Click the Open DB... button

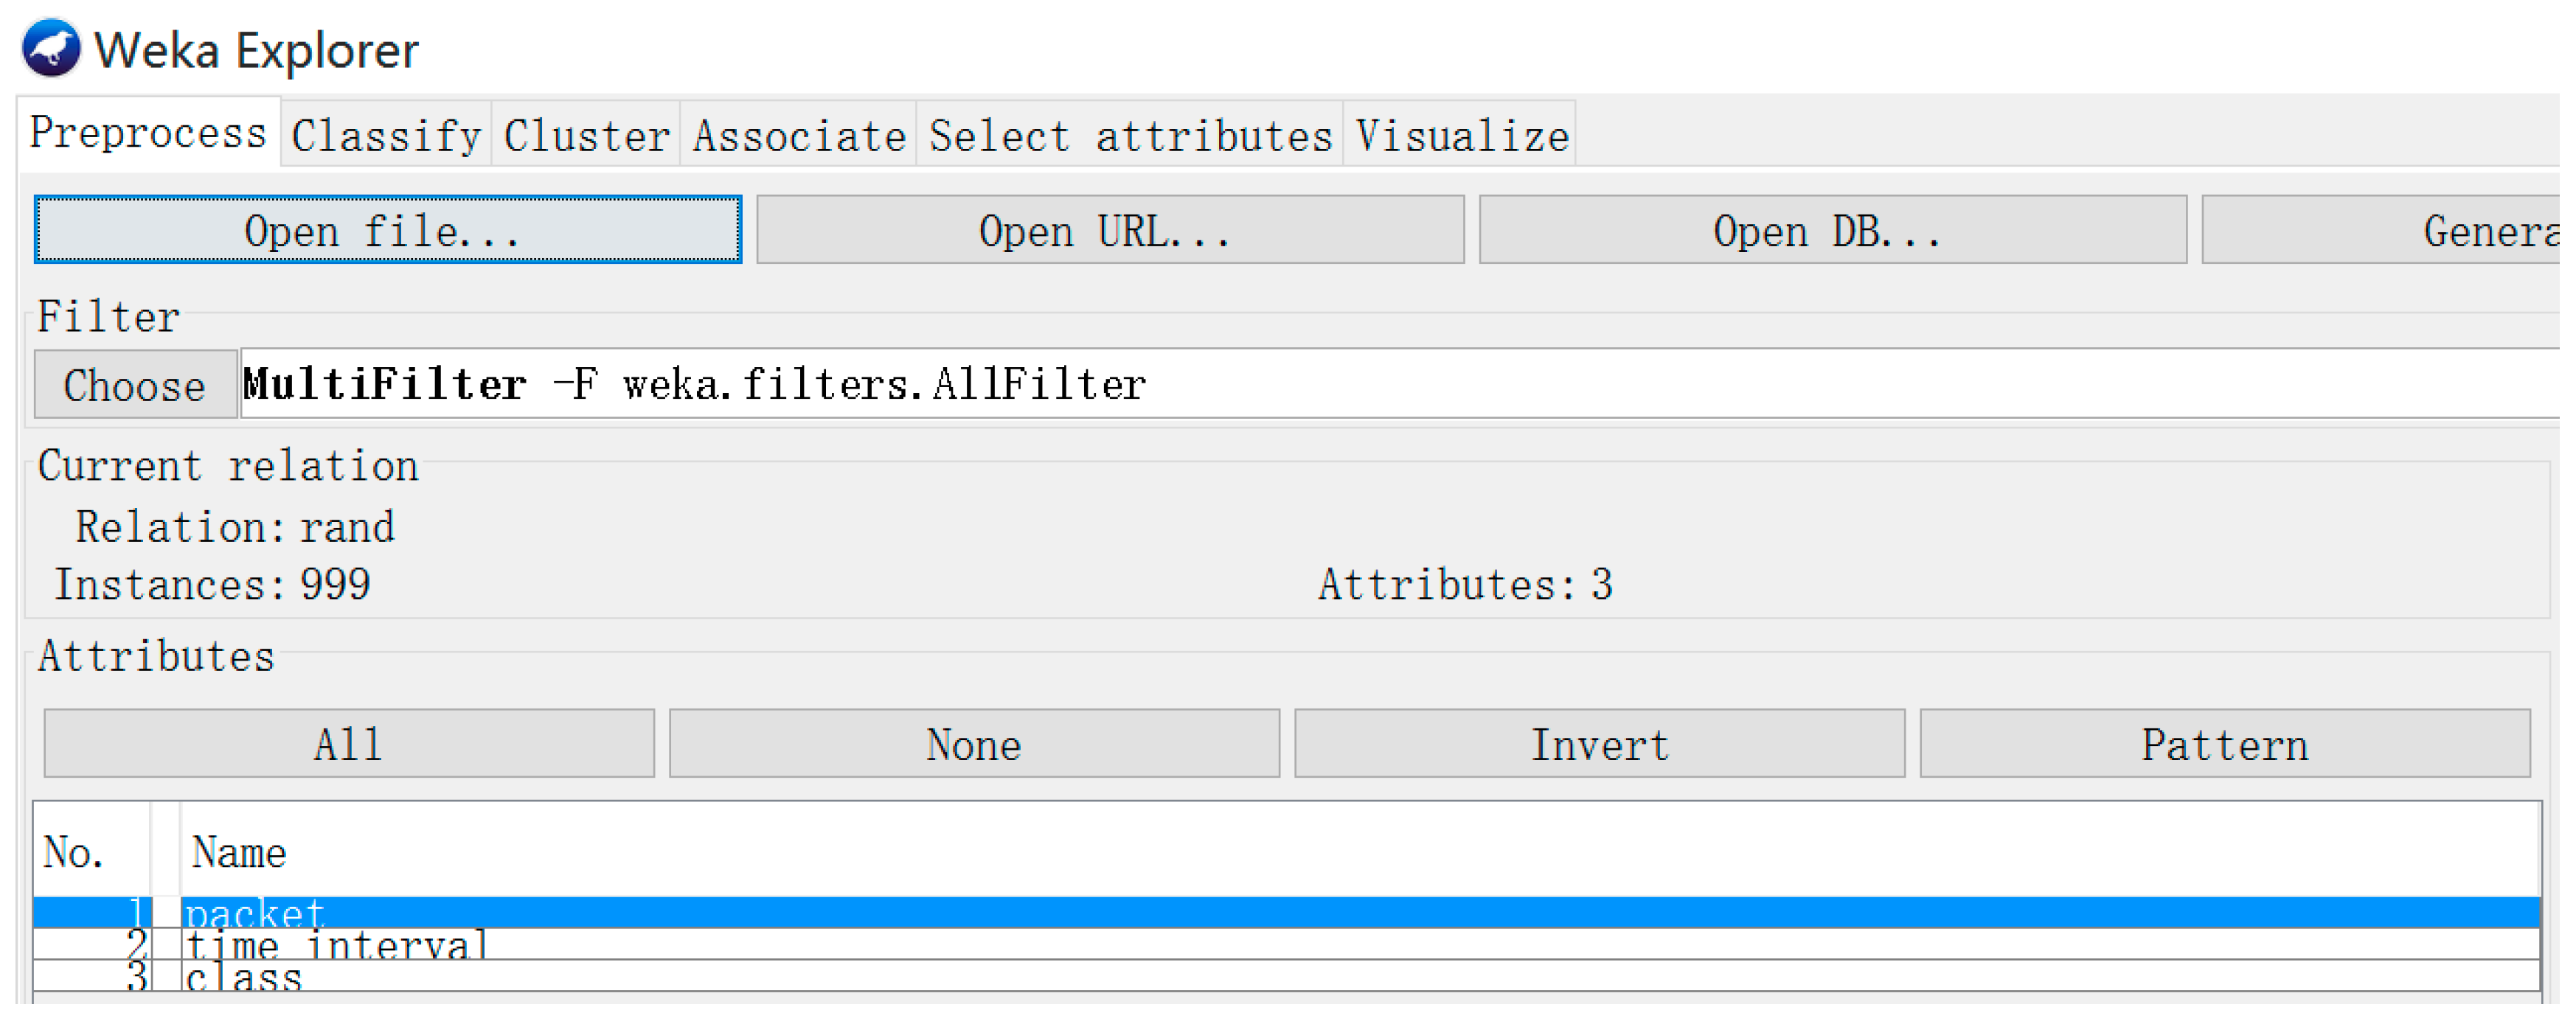1832,230
